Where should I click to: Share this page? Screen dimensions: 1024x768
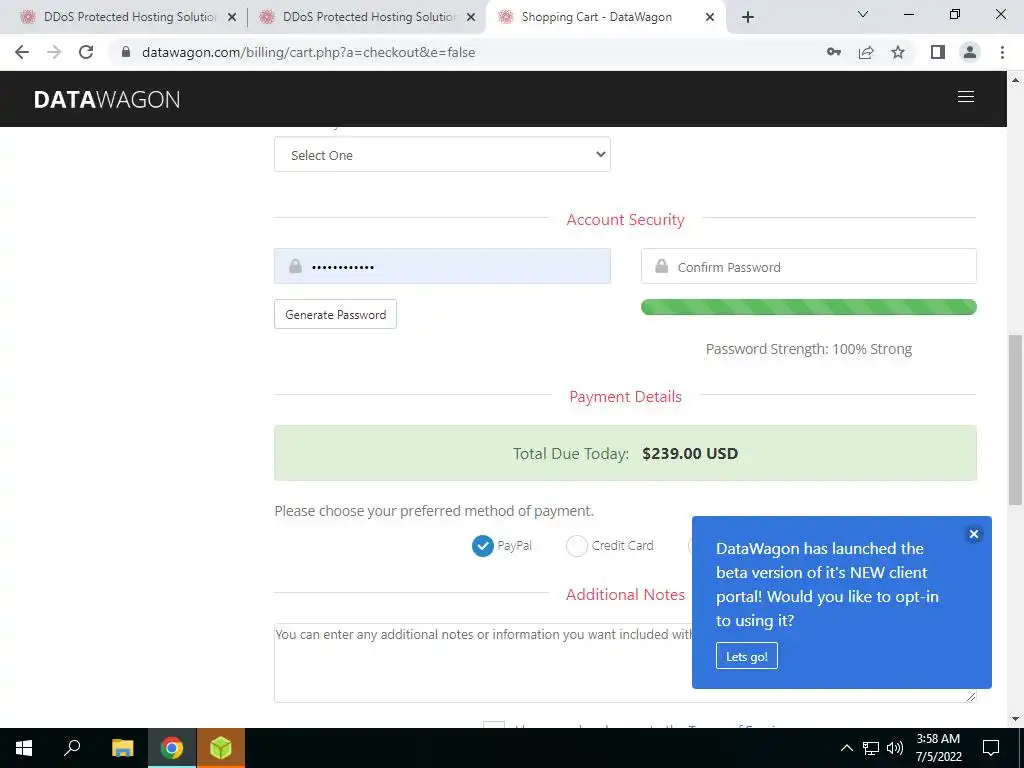pos(866,52)
